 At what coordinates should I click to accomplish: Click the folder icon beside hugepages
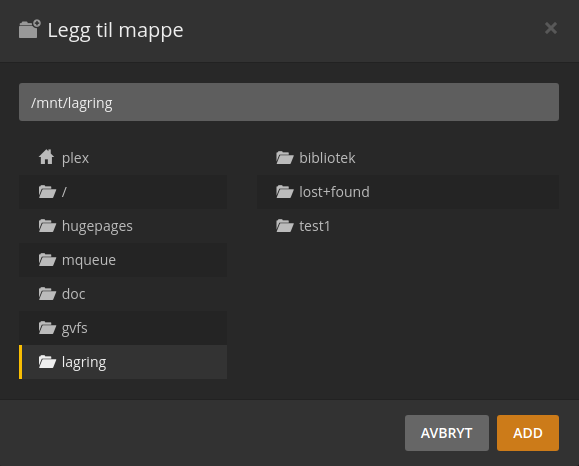tap(47, 226)
